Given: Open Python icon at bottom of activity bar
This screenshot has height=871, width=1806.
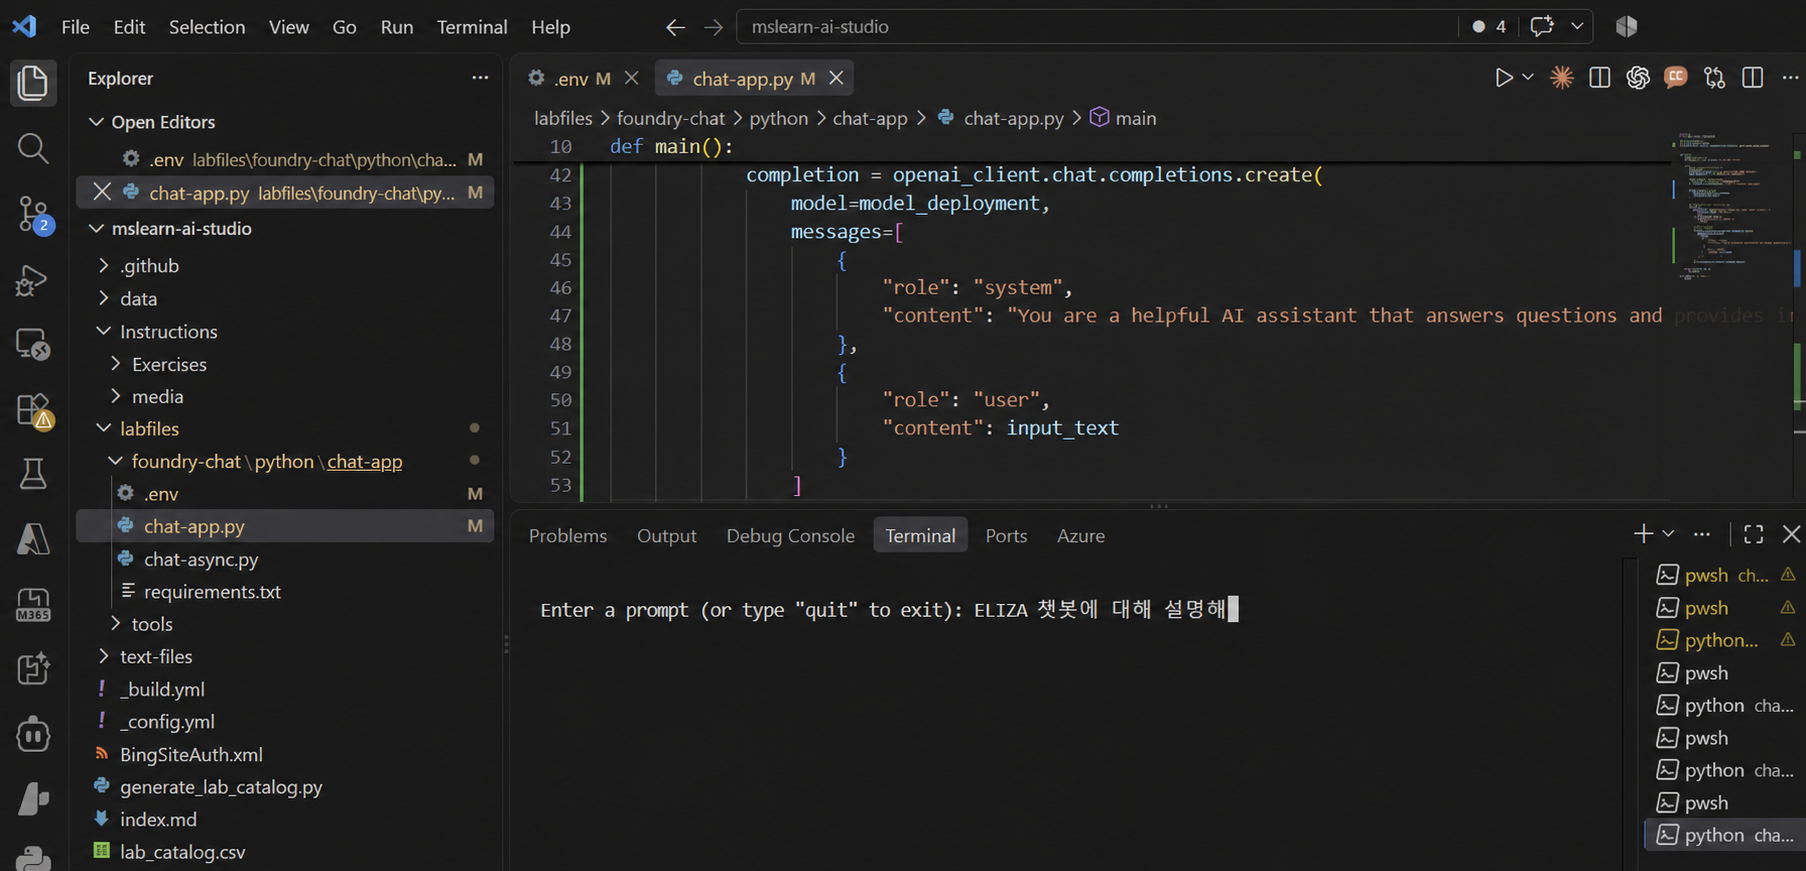Looking at the screenshot, I should click(33, 858).
